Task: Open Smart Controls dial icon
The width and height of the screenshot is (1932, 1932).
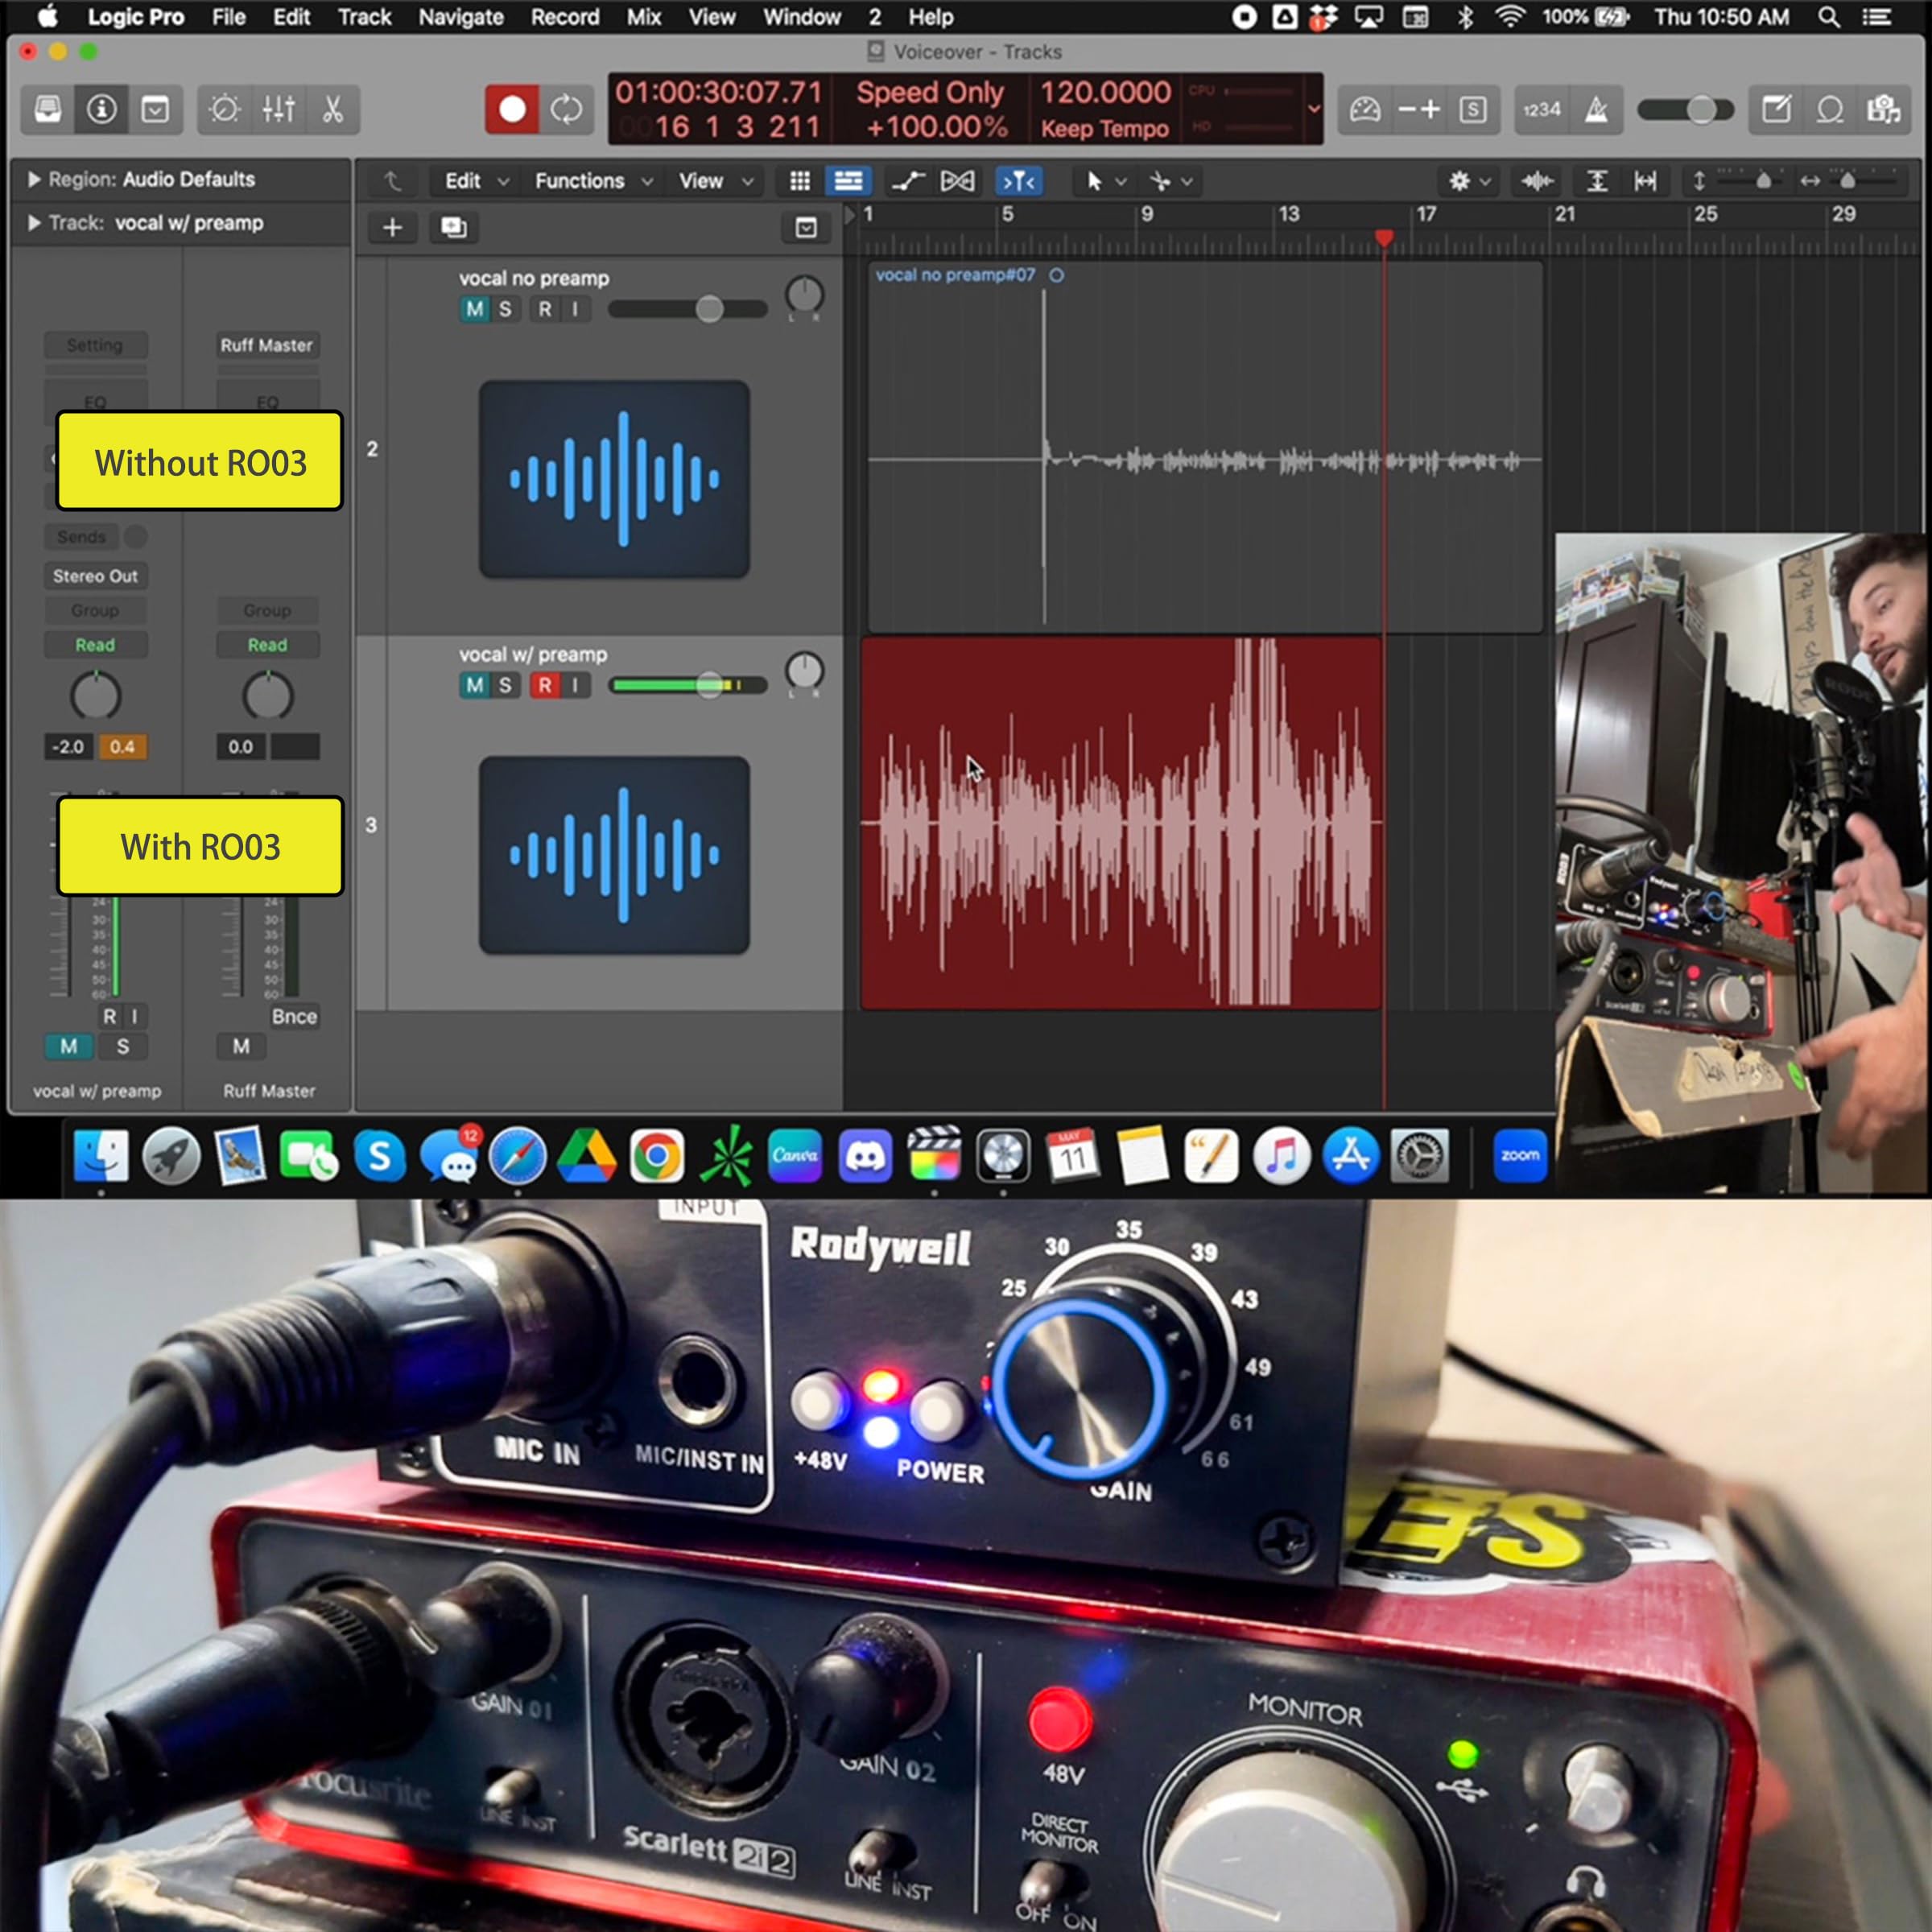Action: click(x=224, y=109)
